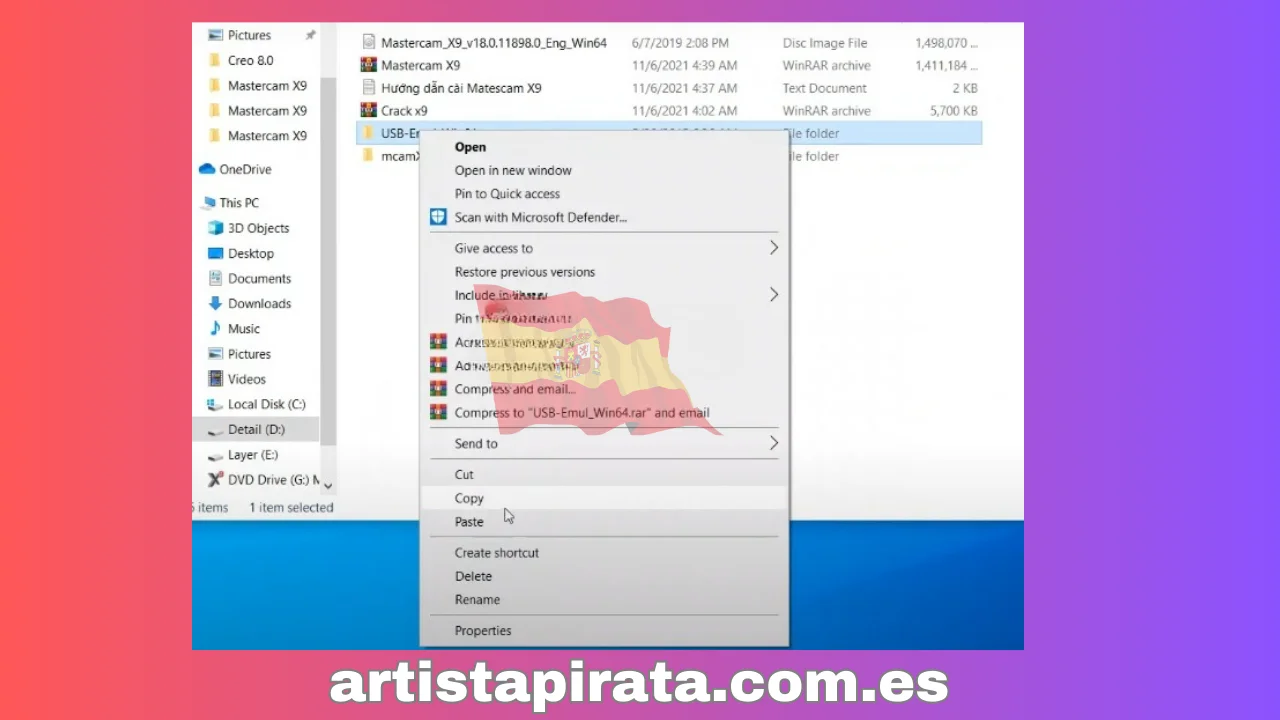
Task: Click the Disc Image File type cell
Action: point(825,43)
